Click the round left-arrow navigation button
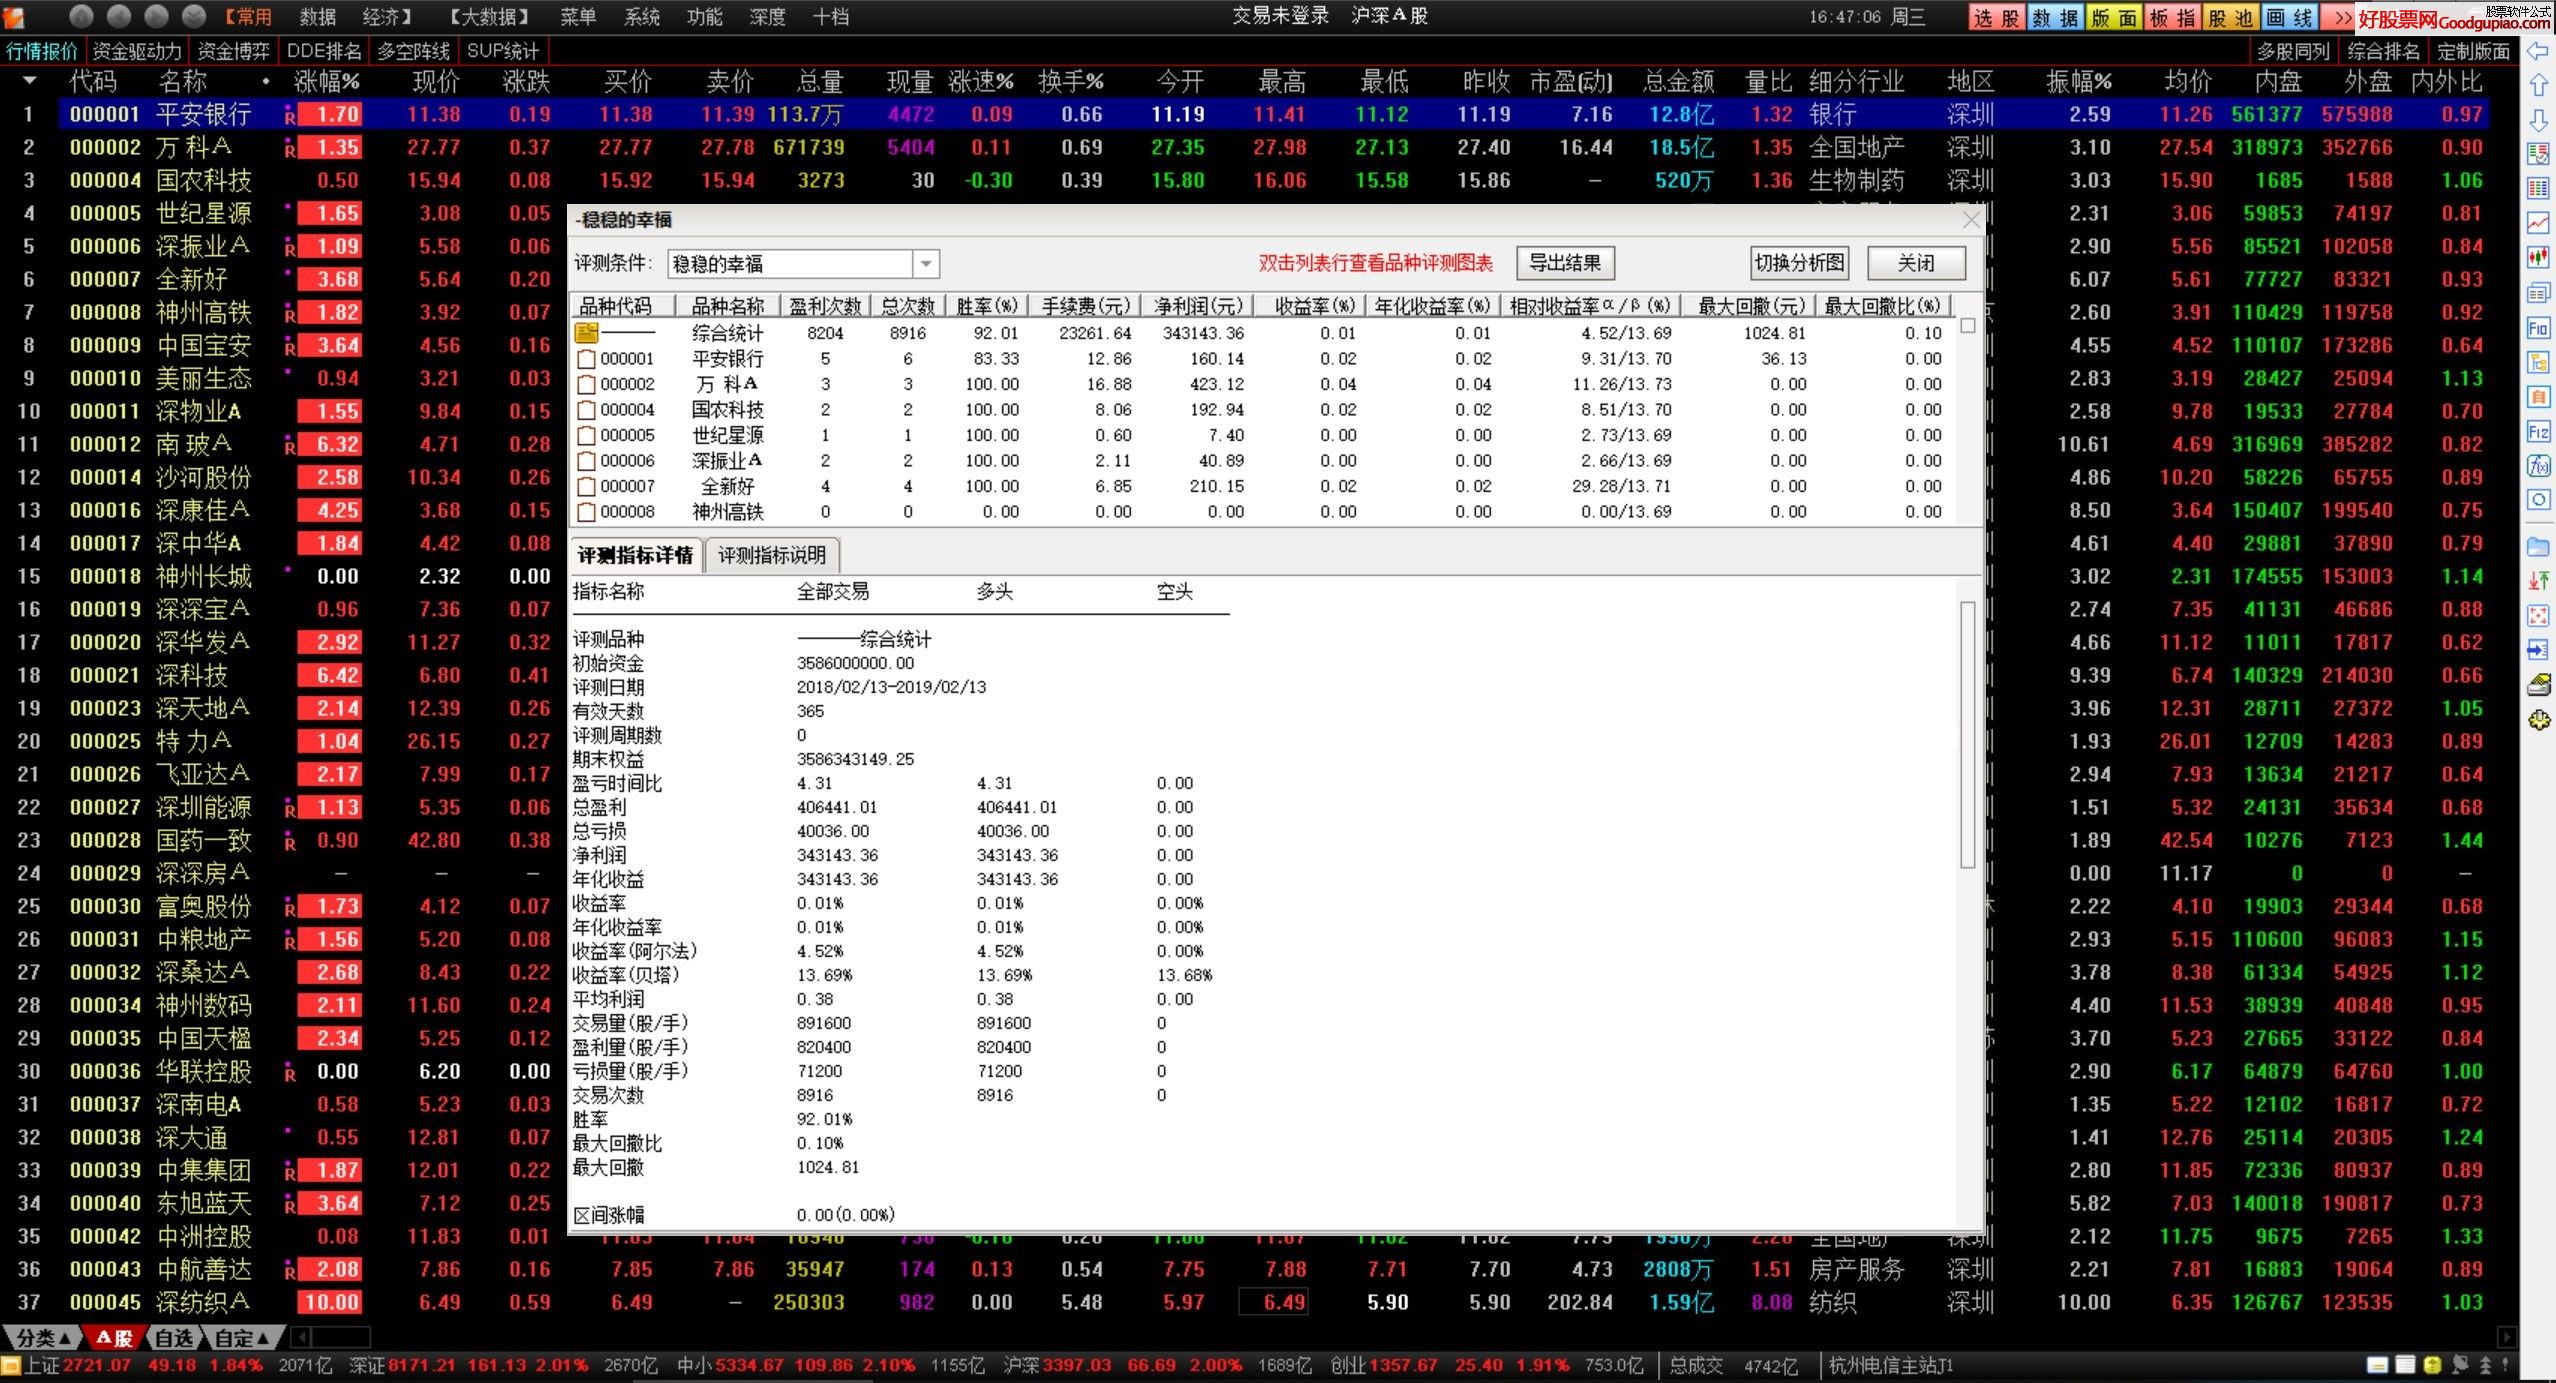Screen dimensions: 2556x1383 point(119,16)
